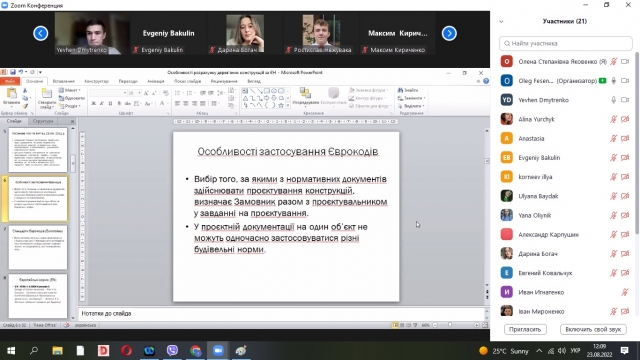The height and width of the screenshot is (360, 640).
Task: Open the red PDF reader icon in taskbar
Action: (x=103, y=351)
